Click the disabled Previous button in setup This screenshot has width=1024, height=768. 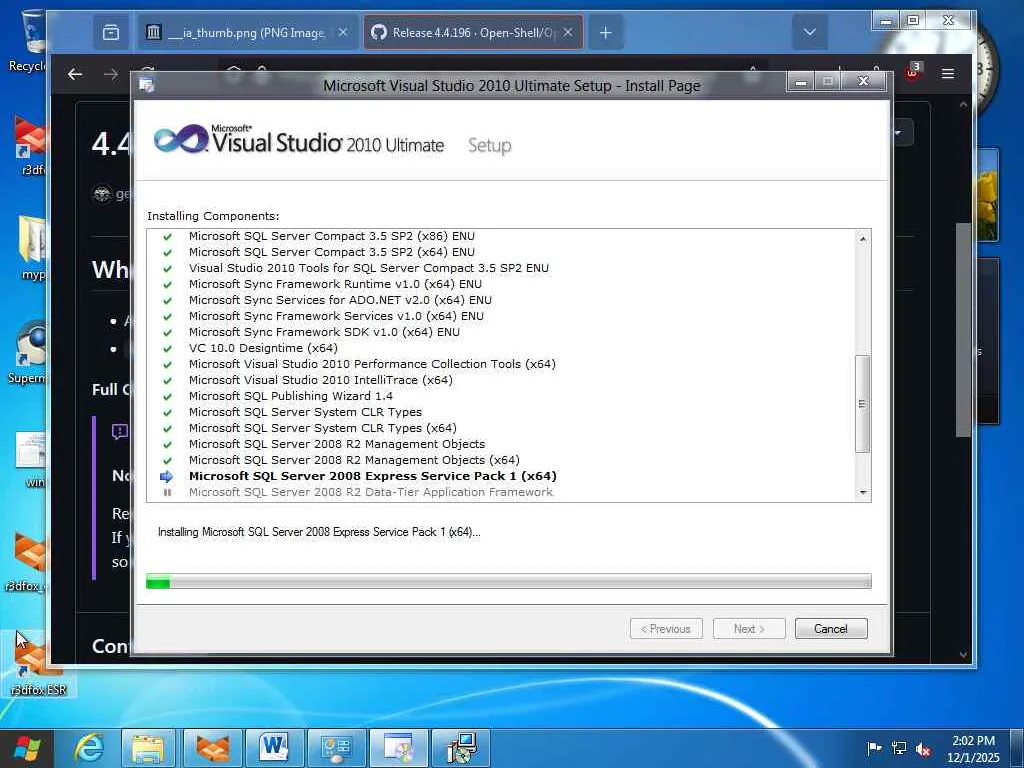[666, 628]
